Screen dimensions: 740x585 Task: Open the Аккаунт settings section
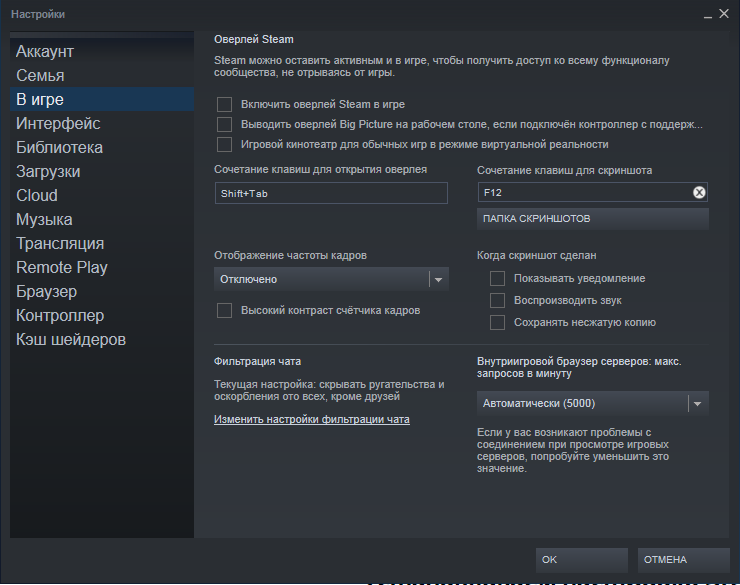[x=101, y=51]
